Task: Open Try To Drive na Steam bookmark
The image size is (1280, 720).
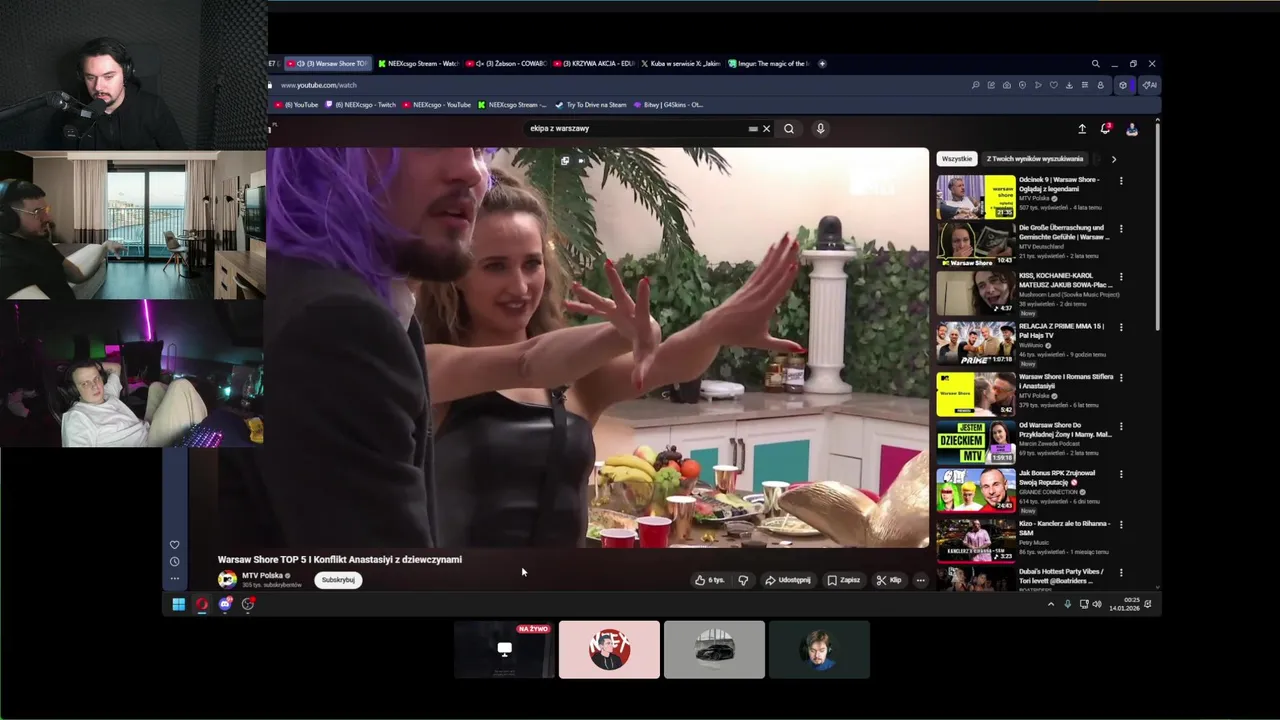Action: pos(591,105)
